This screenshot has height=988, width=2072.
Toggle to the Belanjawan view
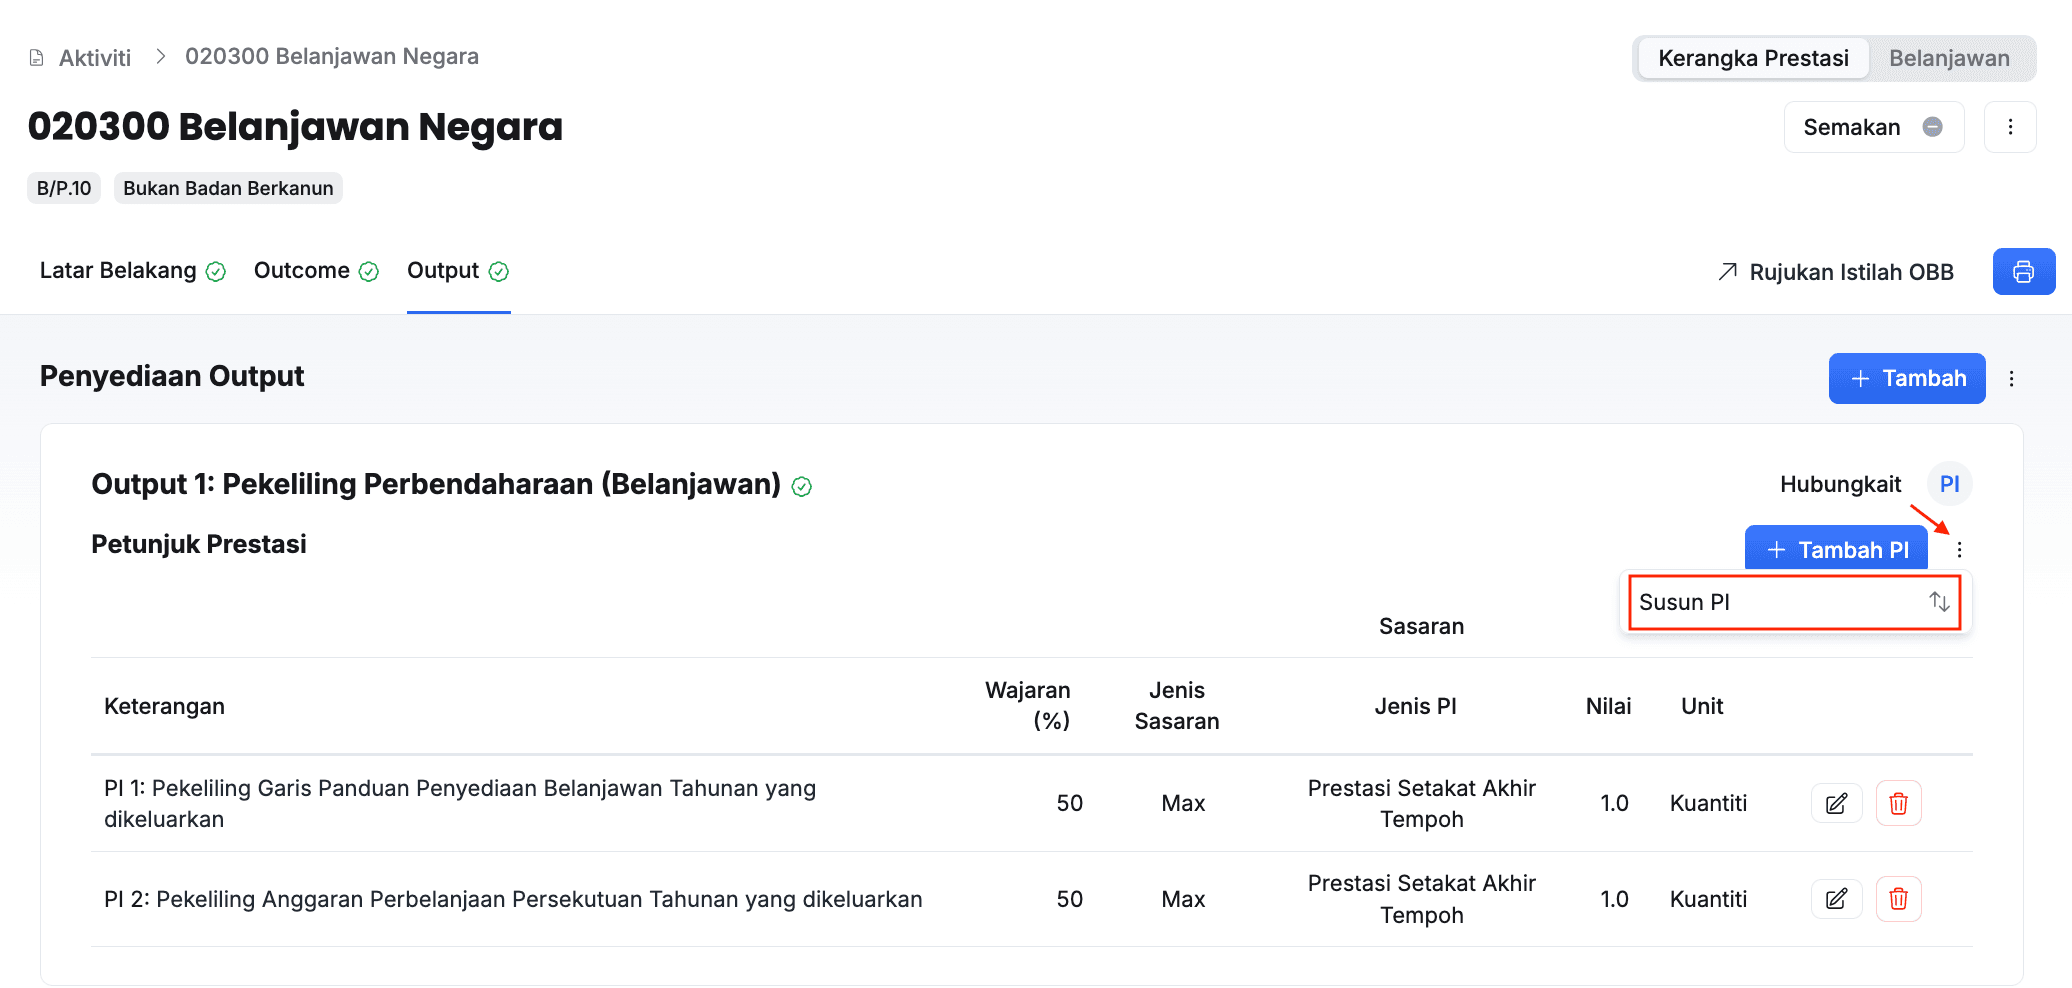point(1949,58)
